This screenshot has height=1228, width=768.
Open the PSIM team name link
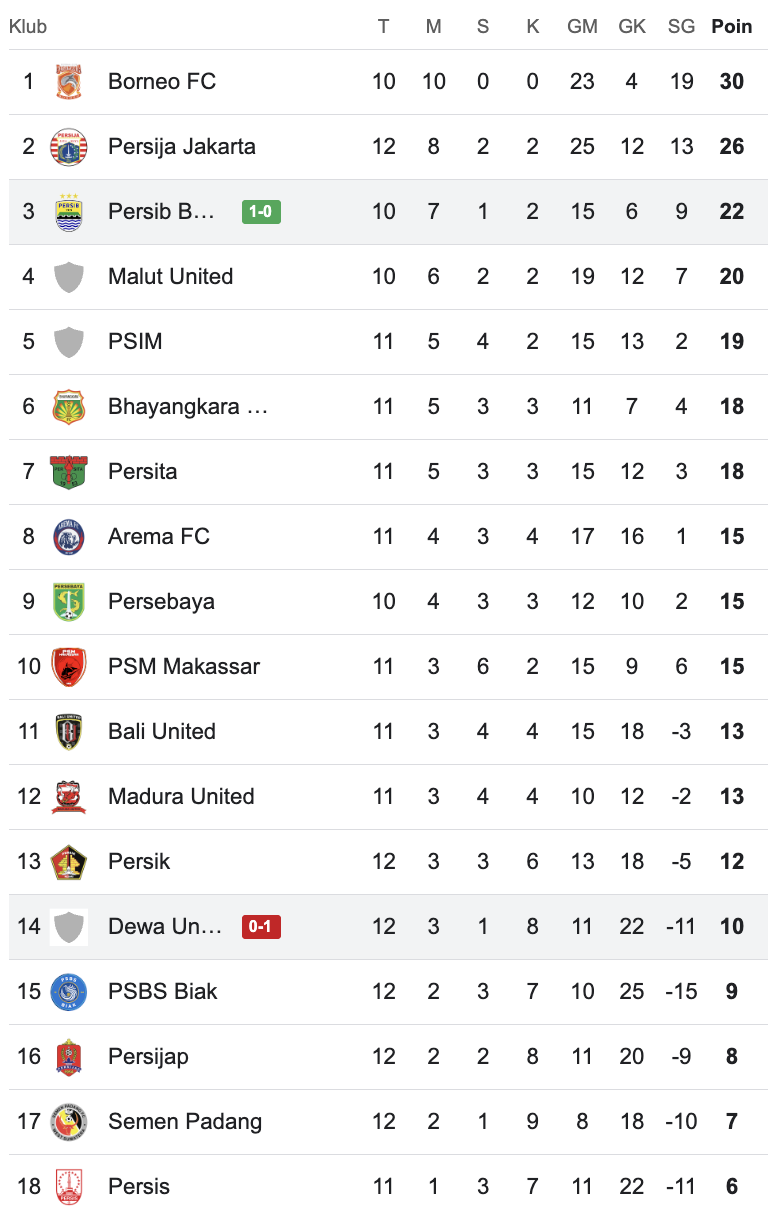coord(135,341)
